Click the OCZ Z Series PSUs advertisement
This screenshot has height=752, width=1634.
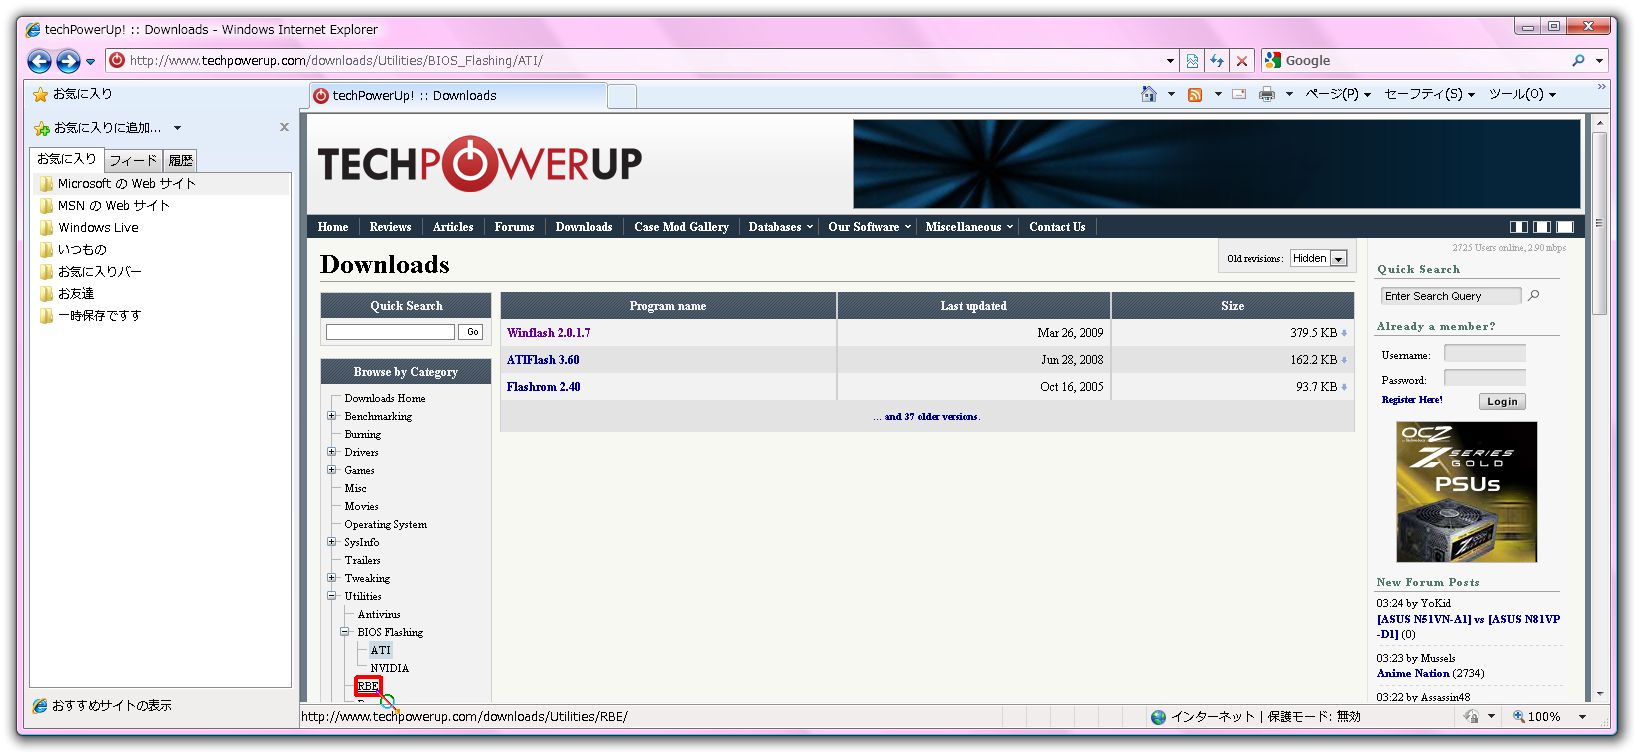point(1466,492)
